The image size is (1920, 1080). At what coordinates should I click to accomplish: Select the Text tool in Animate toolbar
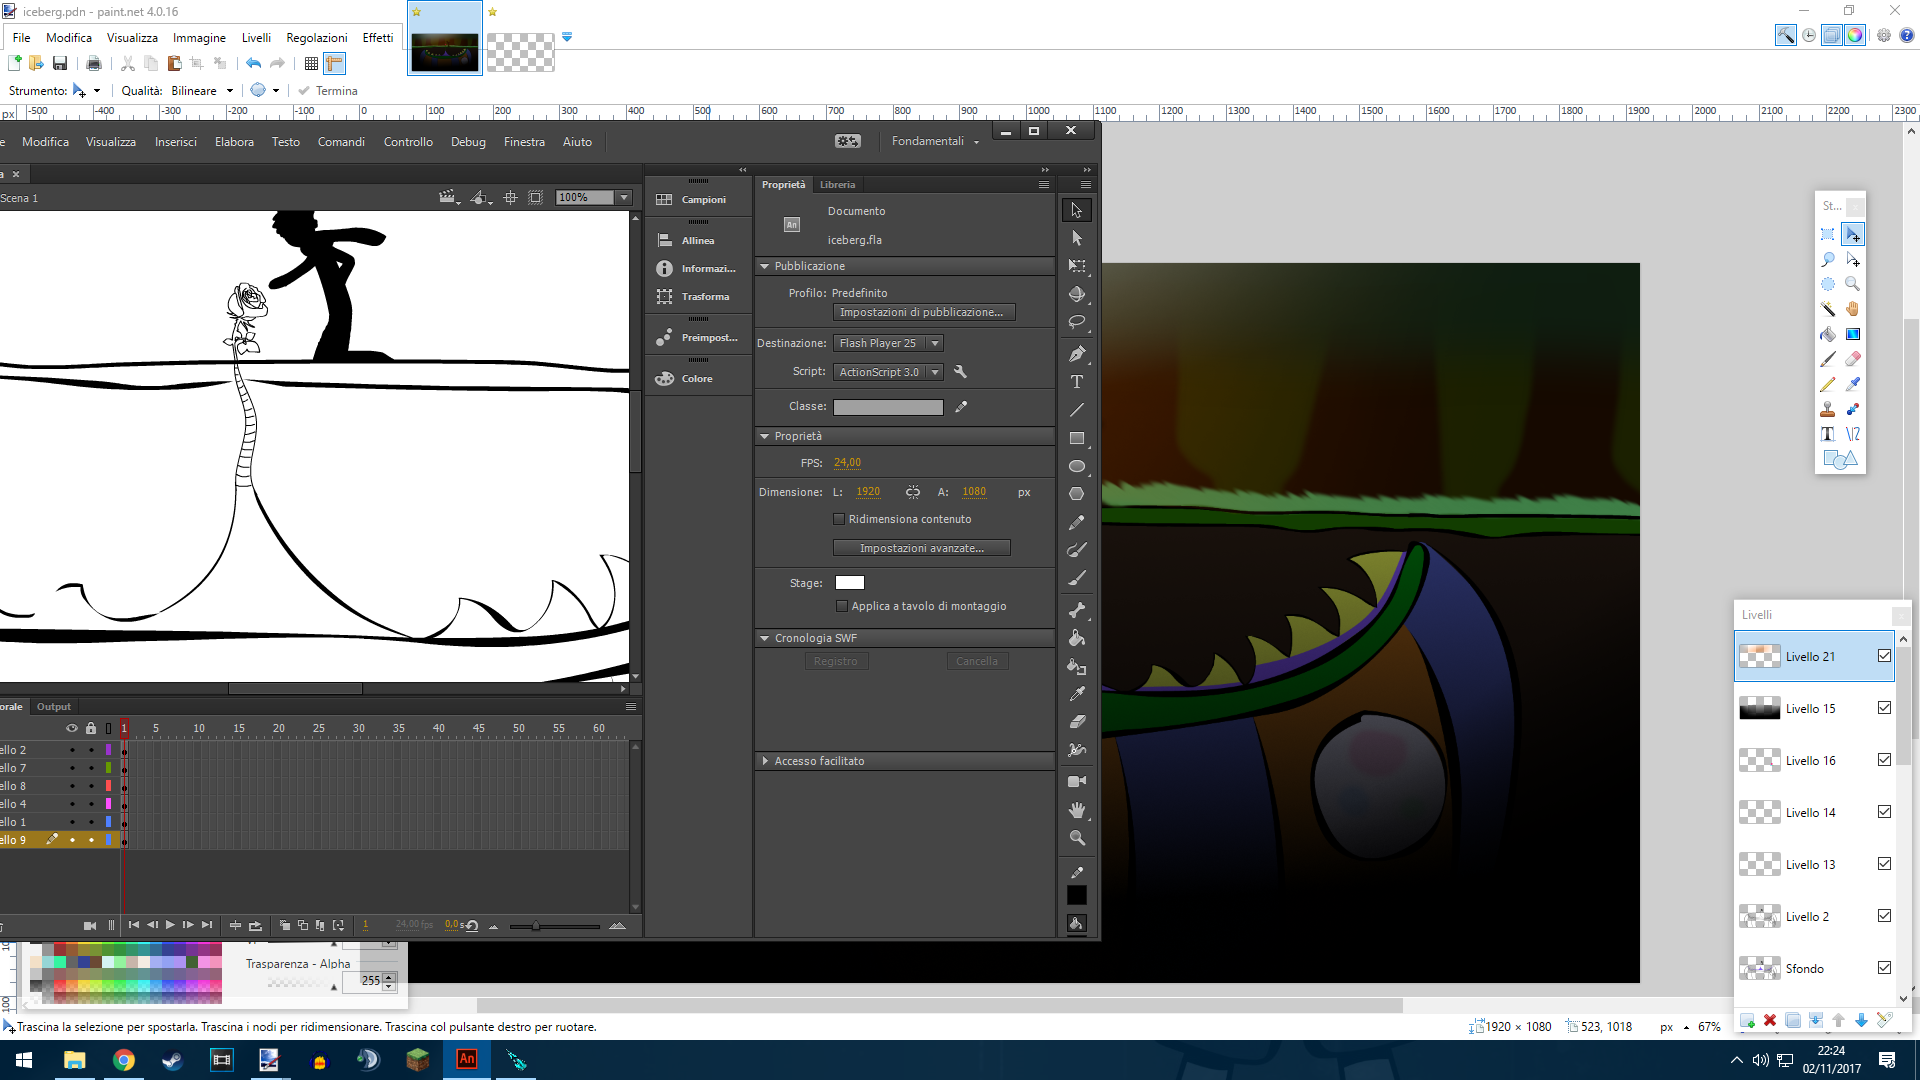pyautogui.click(x=1077, y=382)
